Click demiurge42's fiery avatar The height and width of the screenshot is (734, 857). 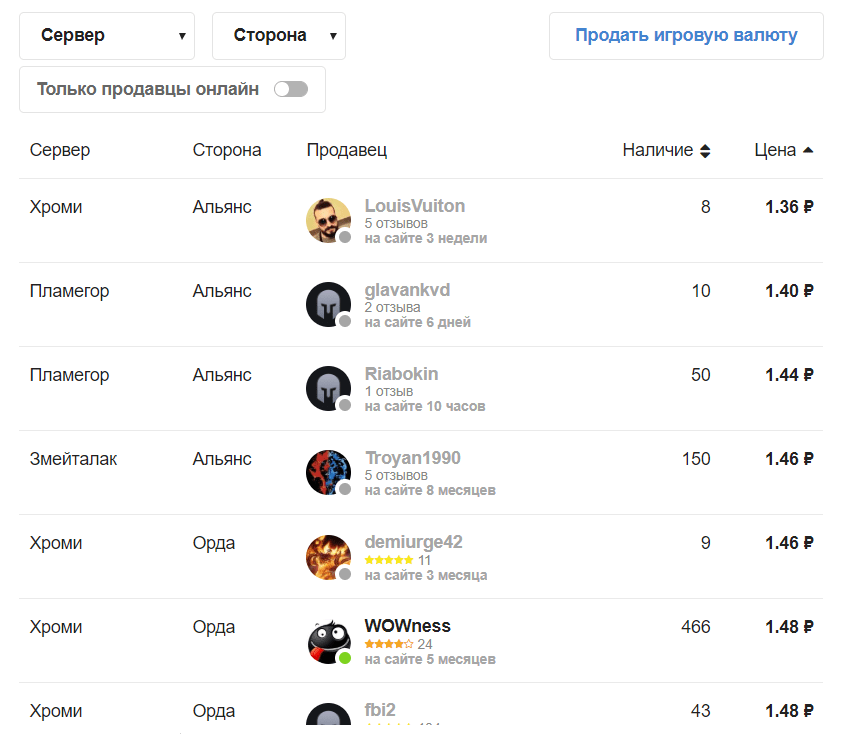(x=328, y=556)
